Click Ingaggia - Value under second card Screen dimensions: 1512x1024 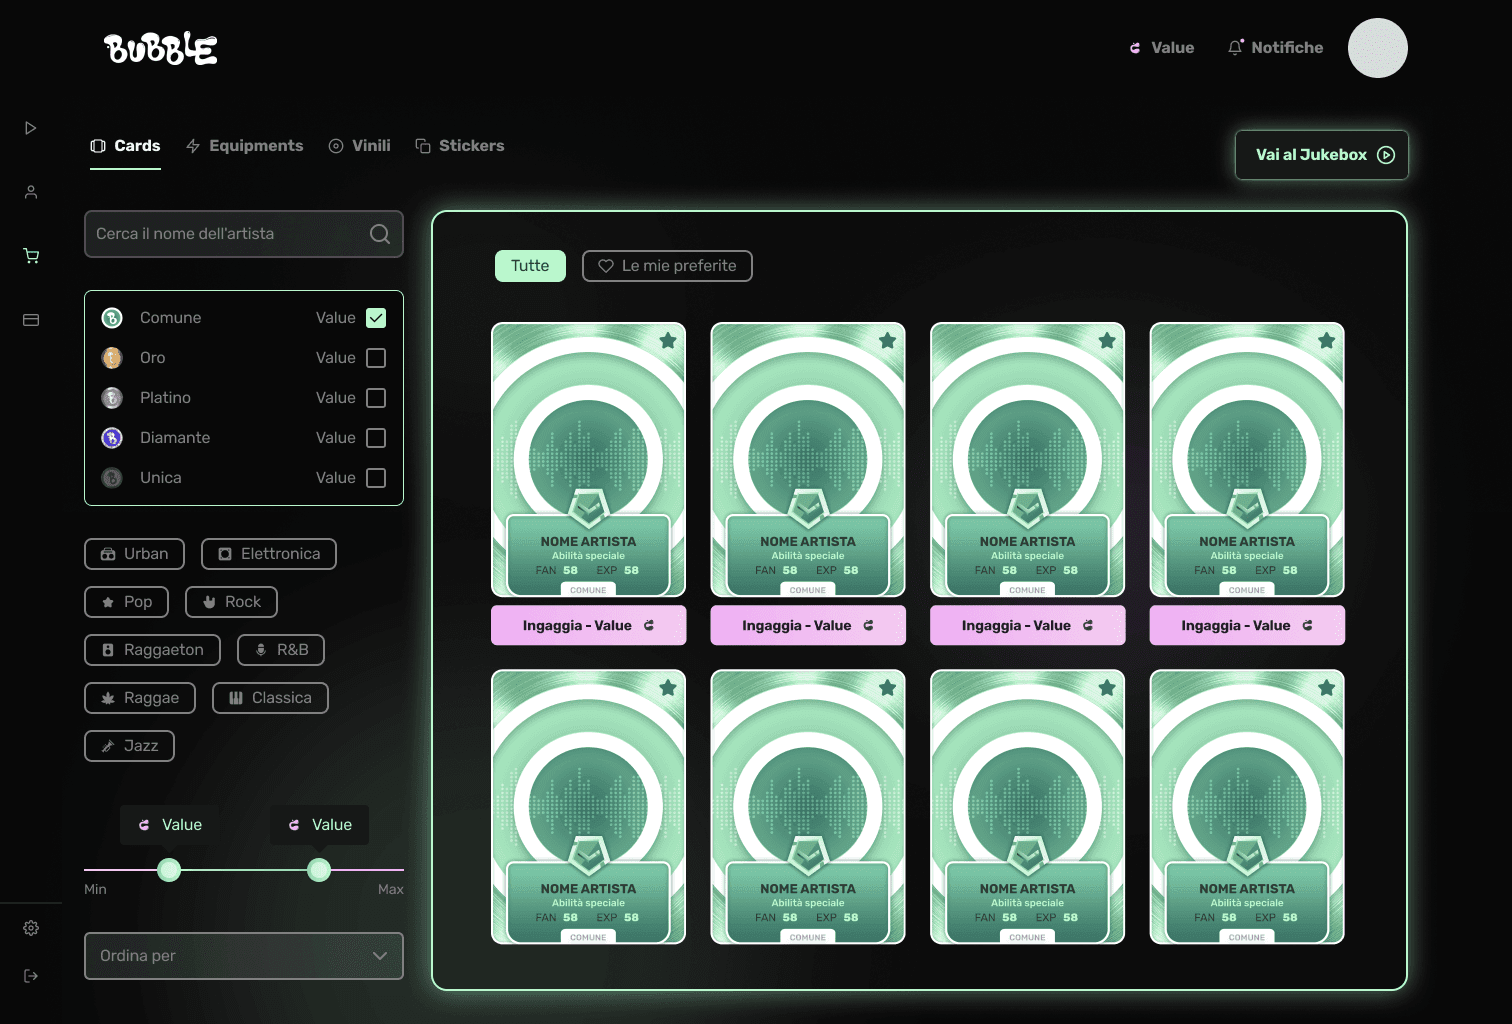808,625
